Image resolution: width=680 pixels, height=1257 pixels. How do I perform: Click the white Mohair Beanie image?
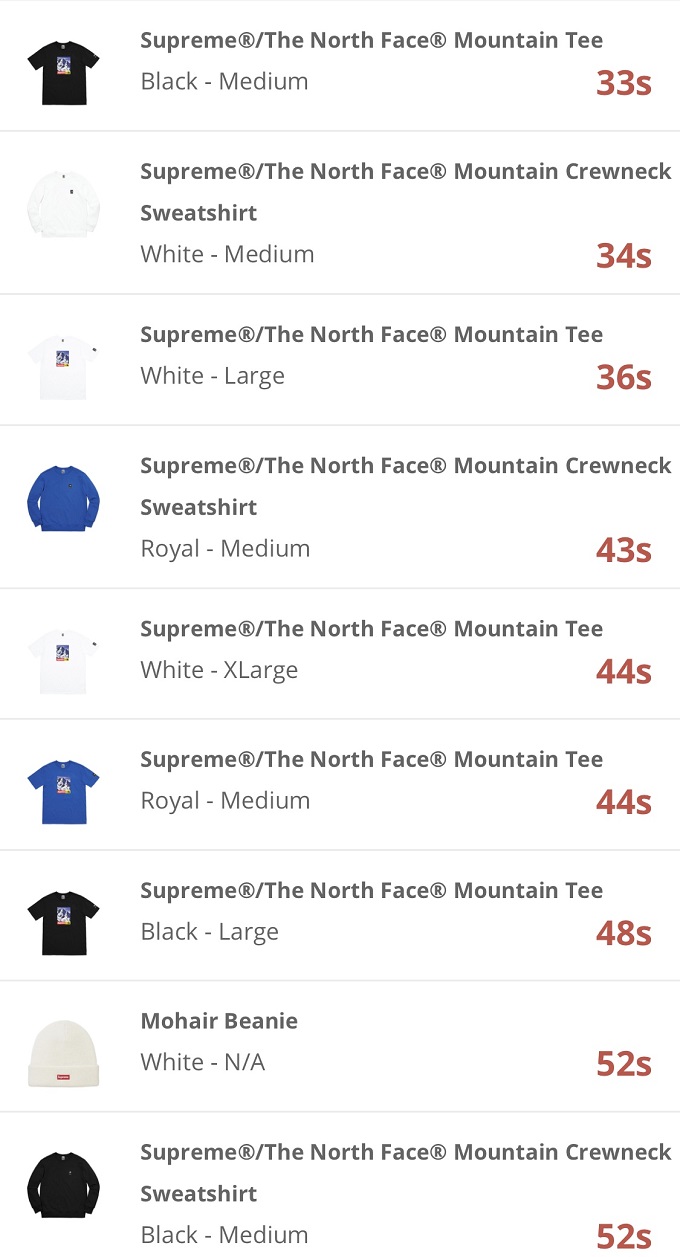coord(63,1051)
